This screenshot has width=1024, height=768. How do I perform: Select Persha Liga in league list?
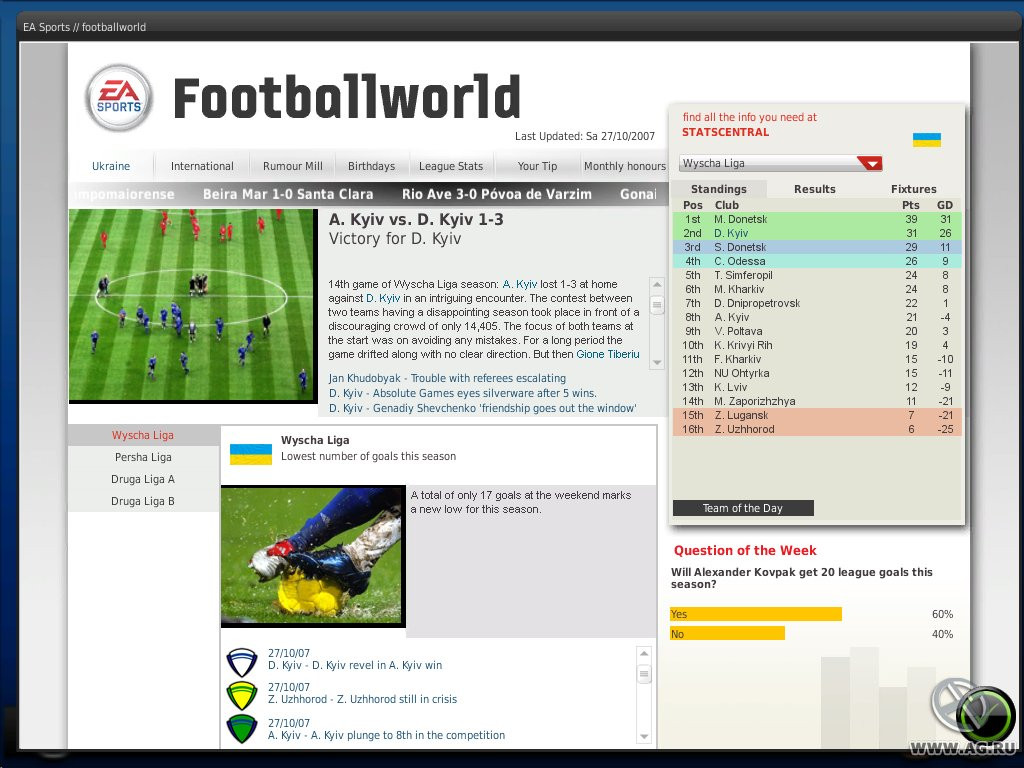pos(143,457)
